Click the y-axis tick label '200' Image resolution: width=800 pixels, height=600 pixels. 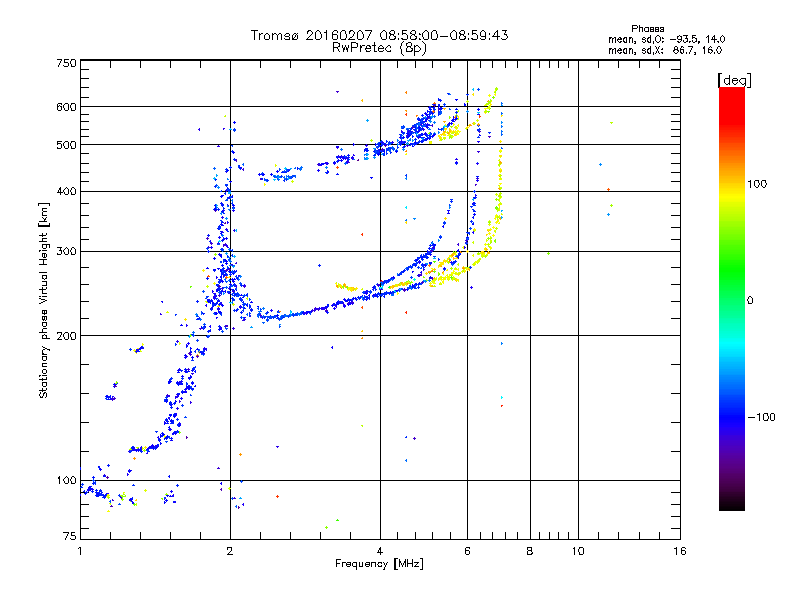coord(66,336)
